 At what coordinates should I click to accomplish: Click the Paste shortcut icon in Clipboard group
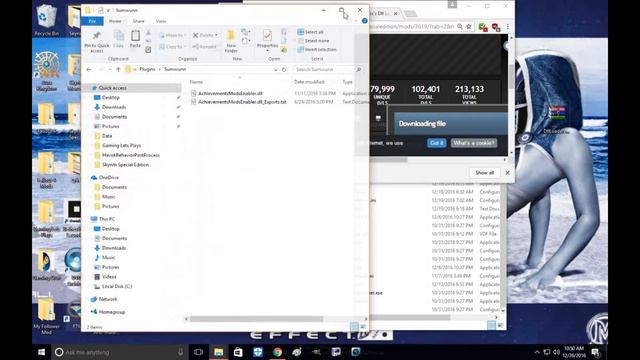[x=148, y=50]
